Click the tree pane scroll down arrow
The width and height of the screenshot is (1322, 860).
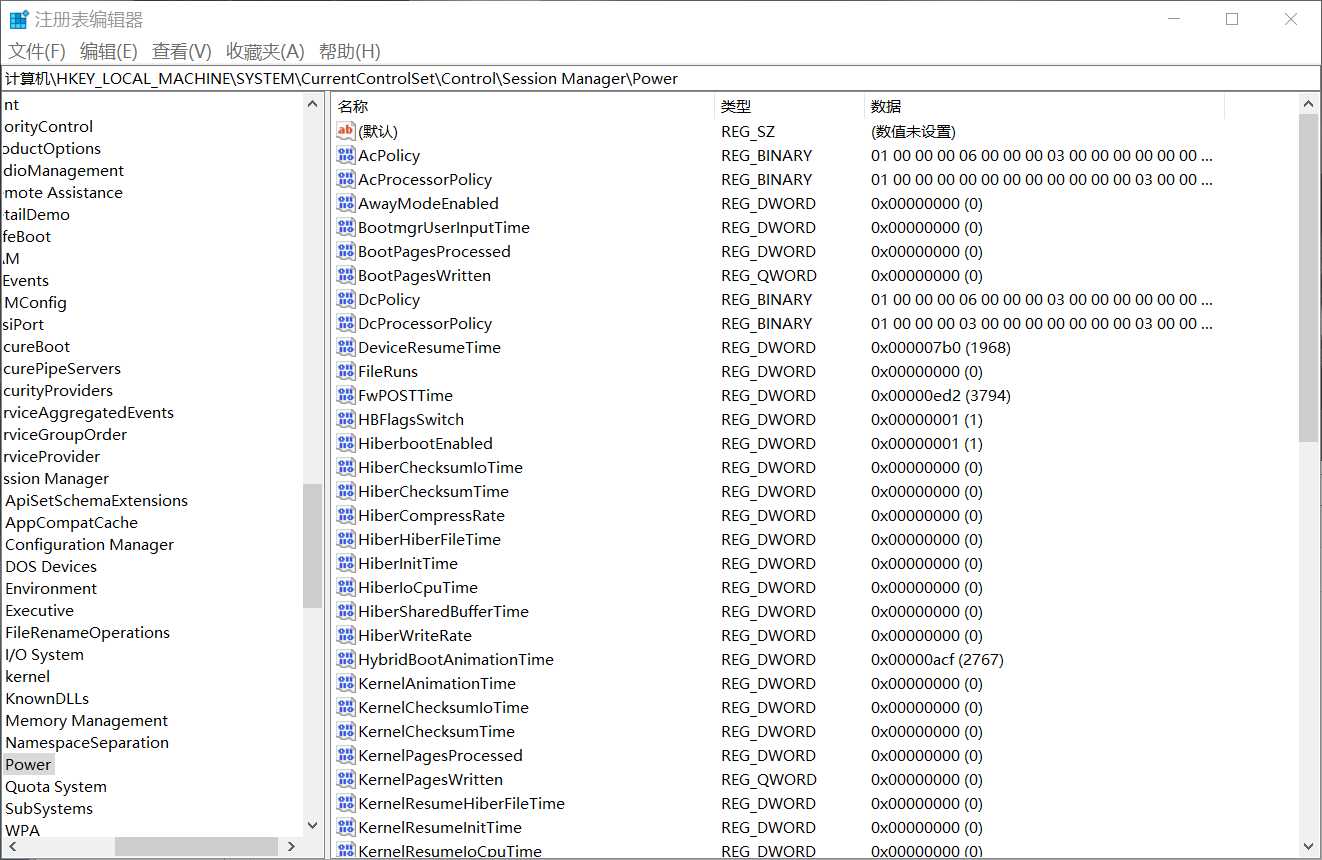312,825
